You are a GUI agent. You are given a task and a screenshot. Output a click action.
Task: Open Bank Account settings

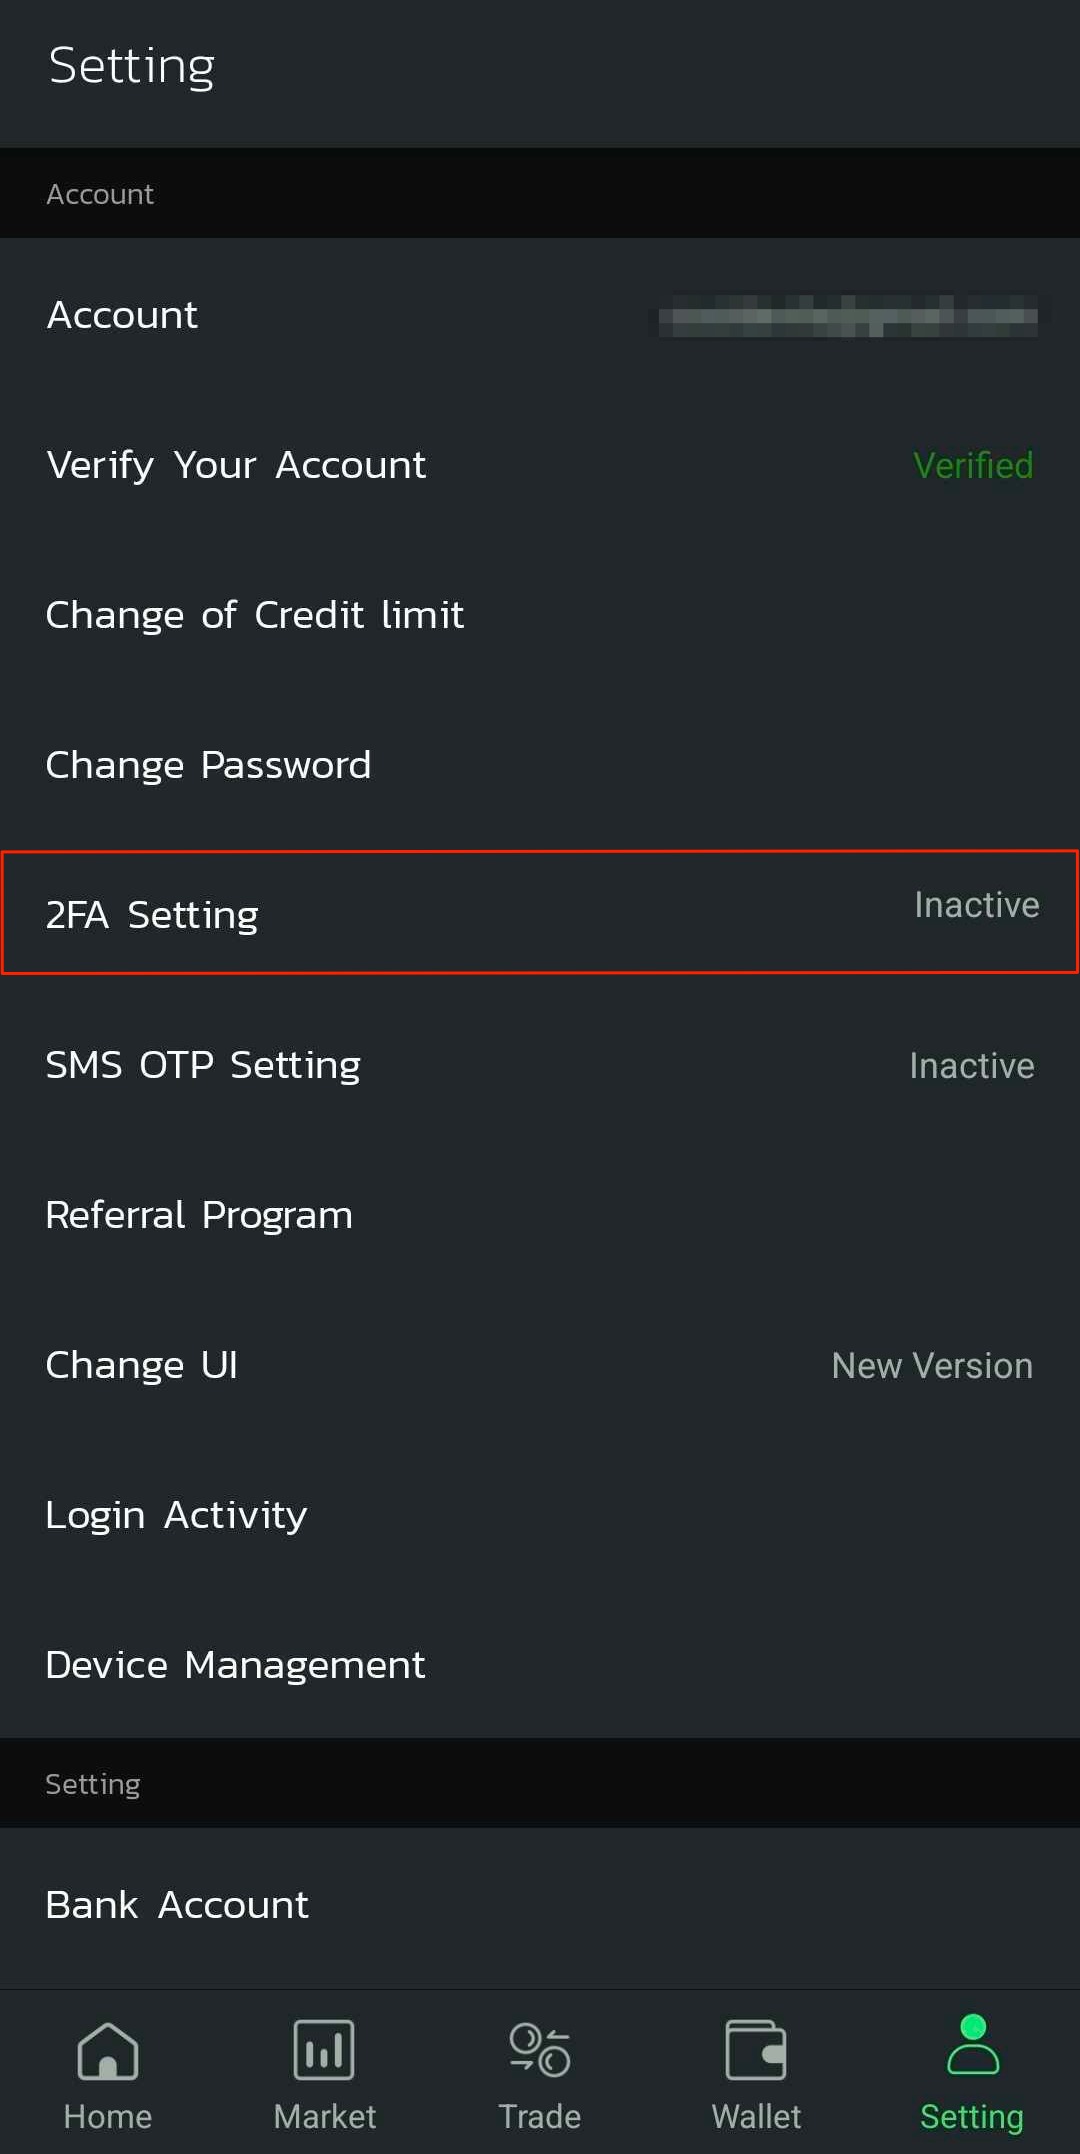[x=176, y=1904]
